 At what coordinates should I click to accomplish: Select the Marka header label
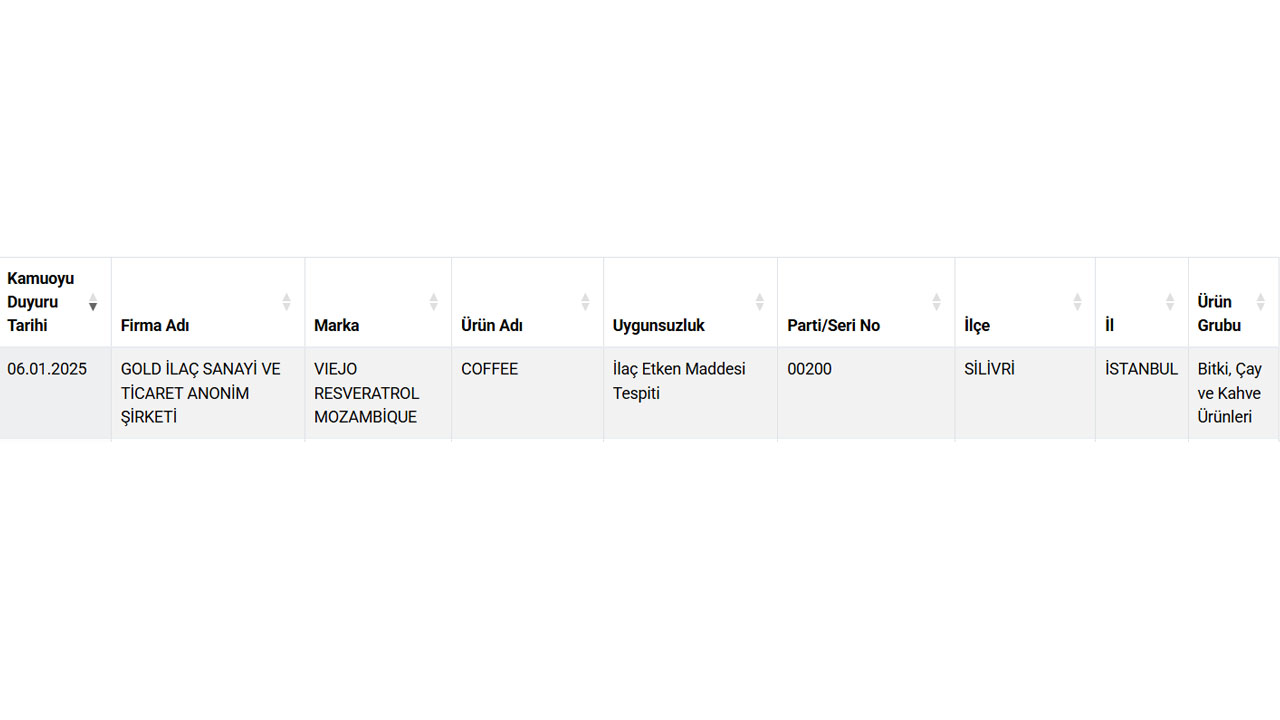click(x=336, y=326)
